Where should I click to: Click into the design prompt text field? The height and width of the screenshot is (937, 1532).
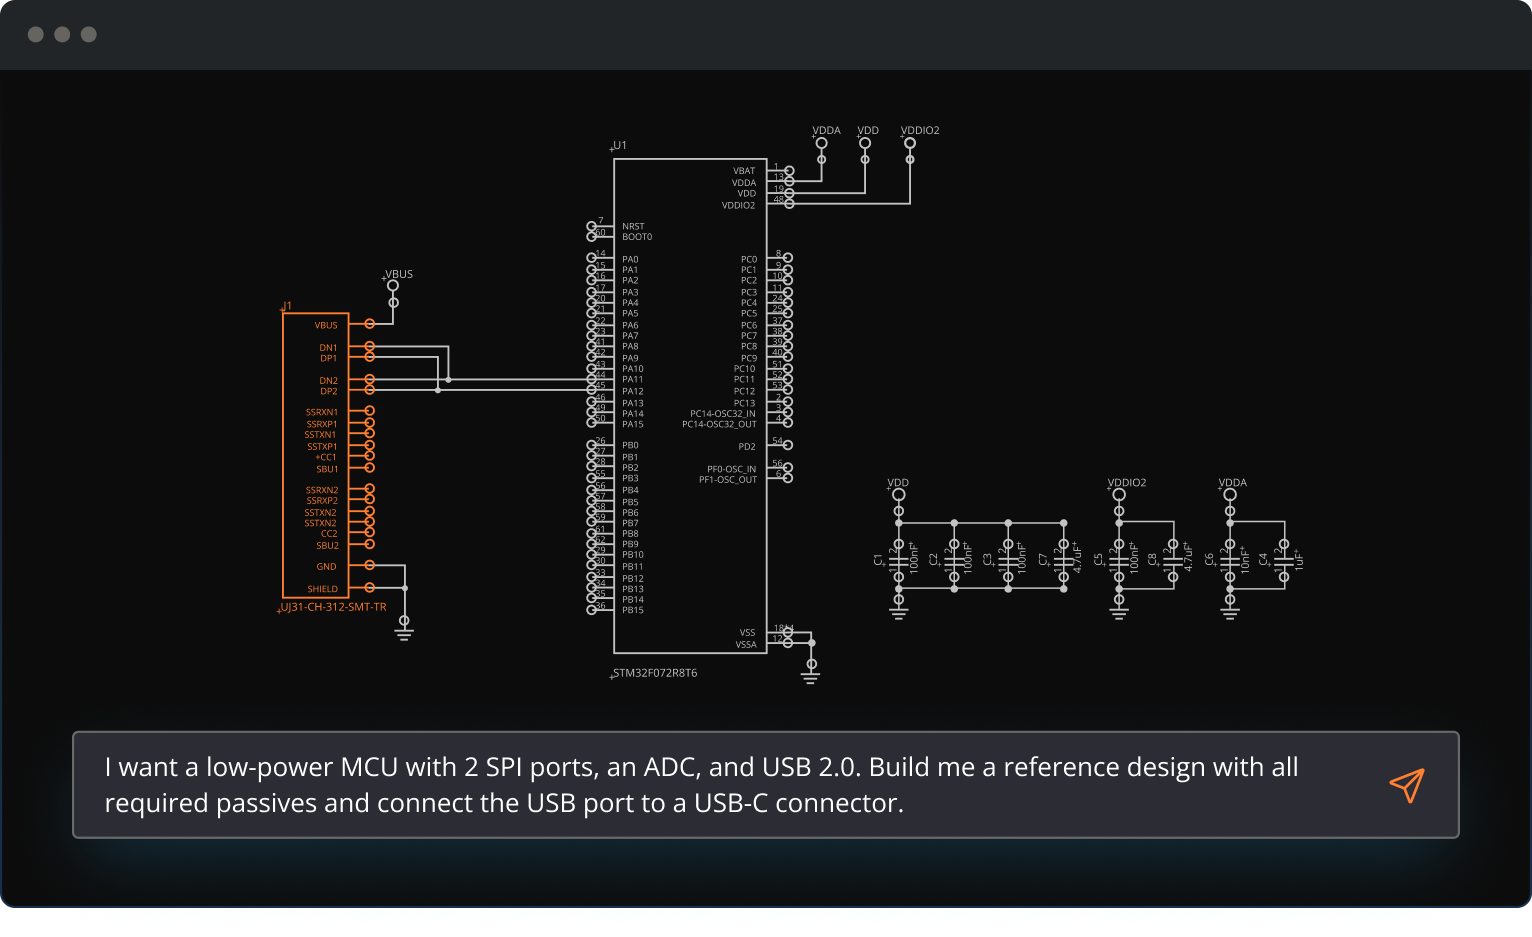[700, 785]
